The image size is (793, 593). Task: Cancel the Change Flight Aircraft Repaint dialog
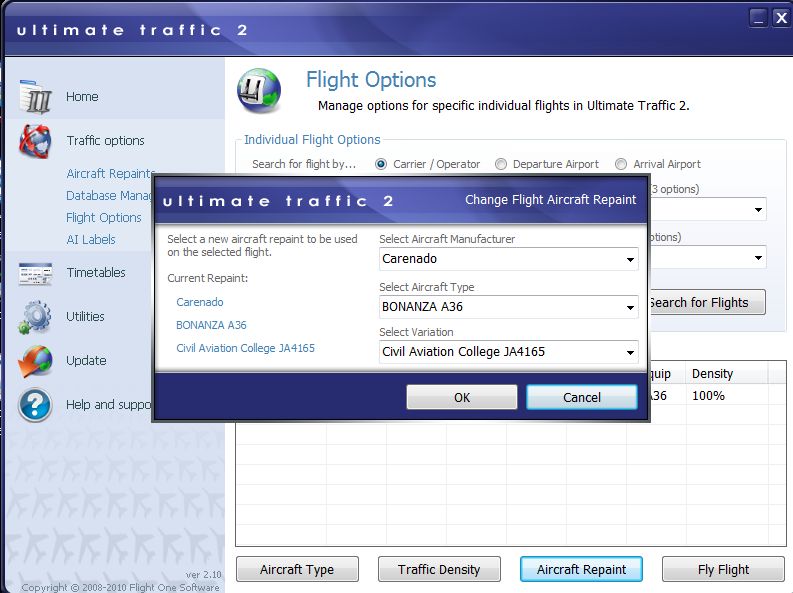(x=582, y=397)
